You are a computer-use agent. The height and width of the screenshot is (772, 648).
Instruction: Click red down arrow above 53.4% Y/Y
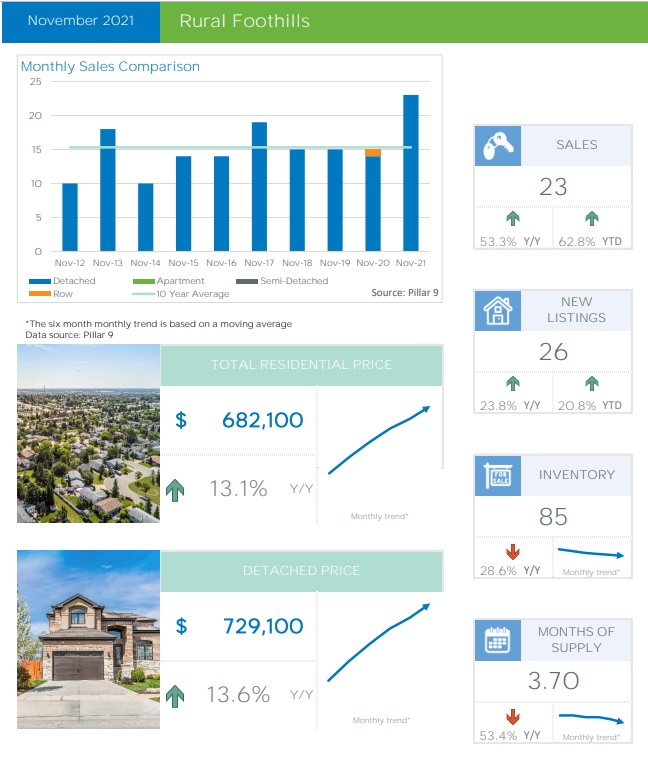(x=513, y=717)
